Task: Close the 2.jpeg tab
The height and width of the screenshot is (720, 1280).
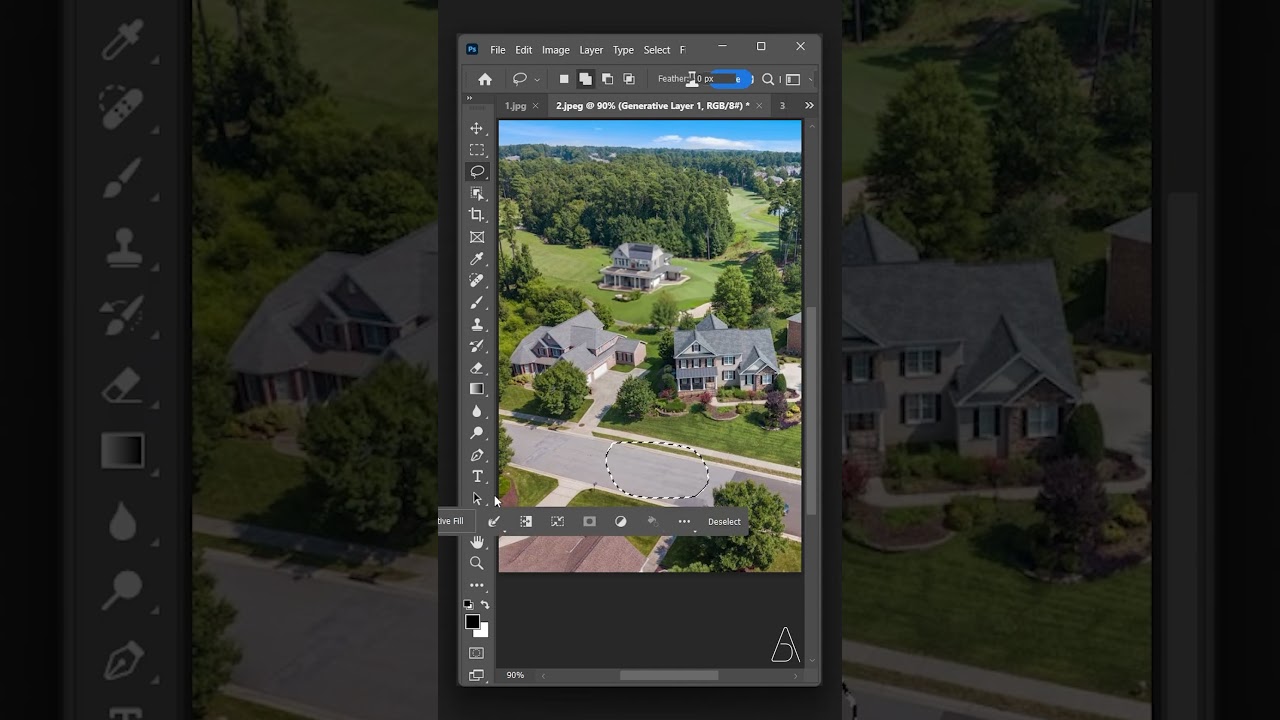Action: click(759, 105)
